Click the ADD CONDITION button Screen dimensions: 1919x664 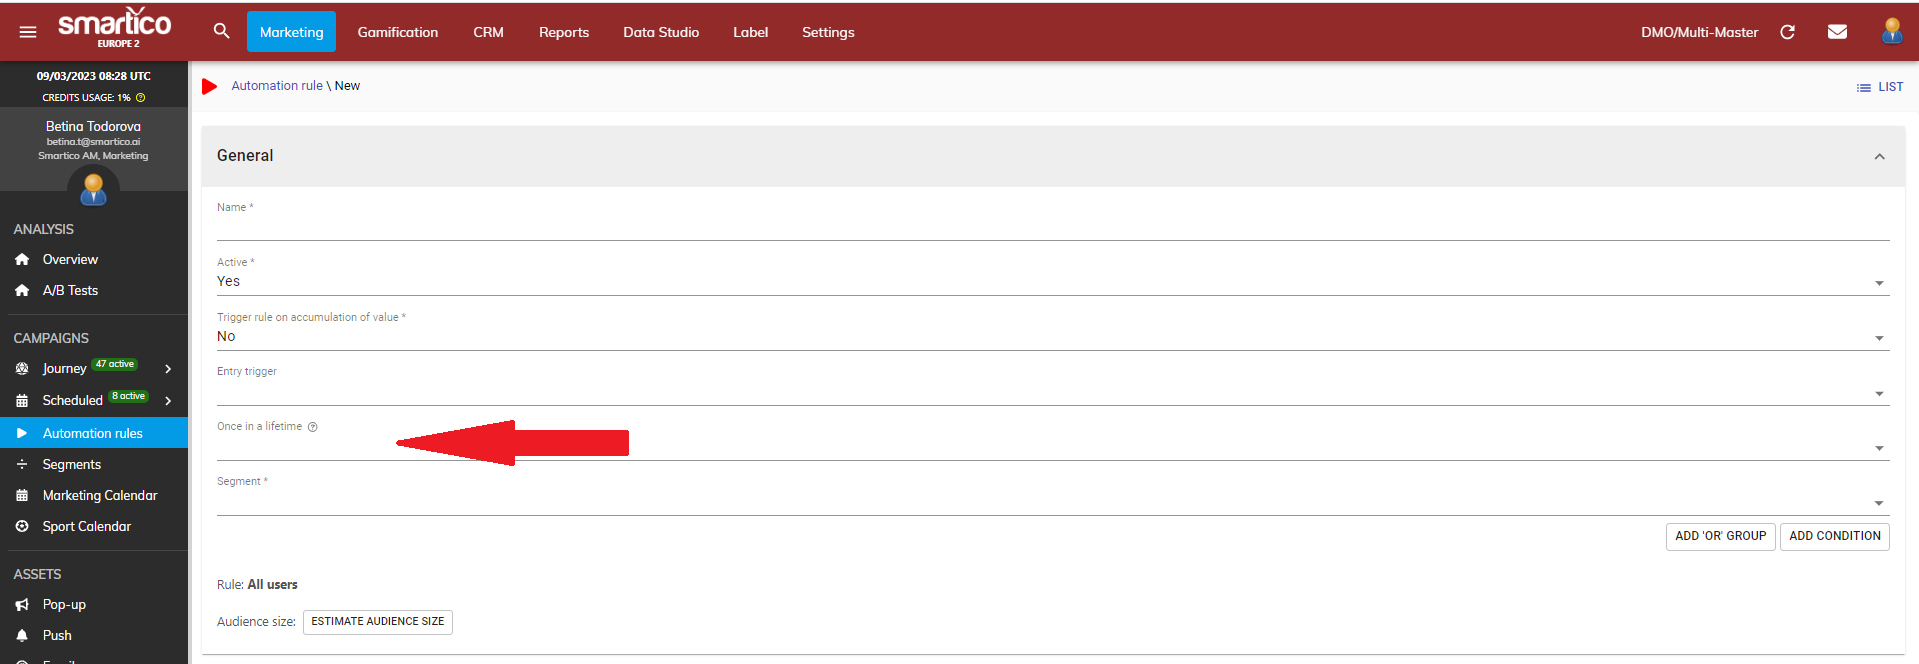pos(1834,536)
